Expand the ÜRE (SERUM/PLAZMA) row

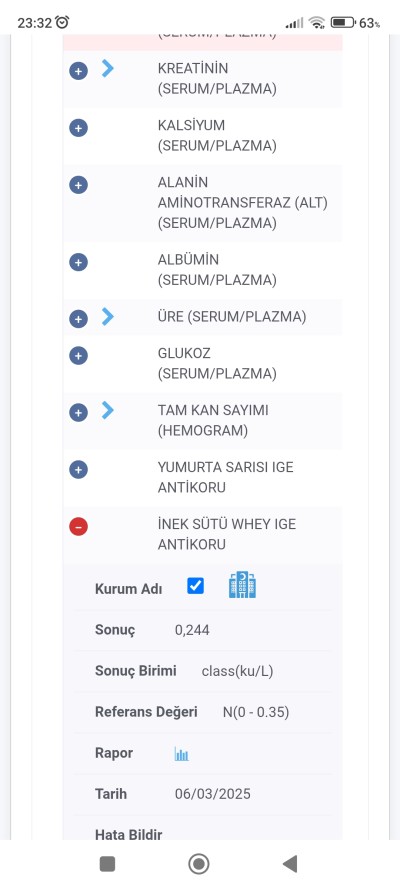point(78,319)
